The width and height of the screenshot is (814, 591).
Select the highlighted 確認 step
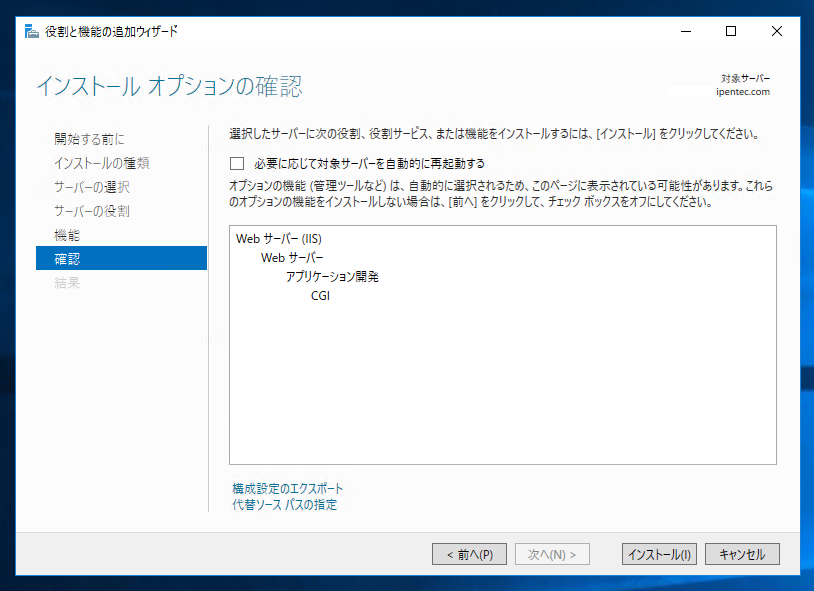pos(121,258)
